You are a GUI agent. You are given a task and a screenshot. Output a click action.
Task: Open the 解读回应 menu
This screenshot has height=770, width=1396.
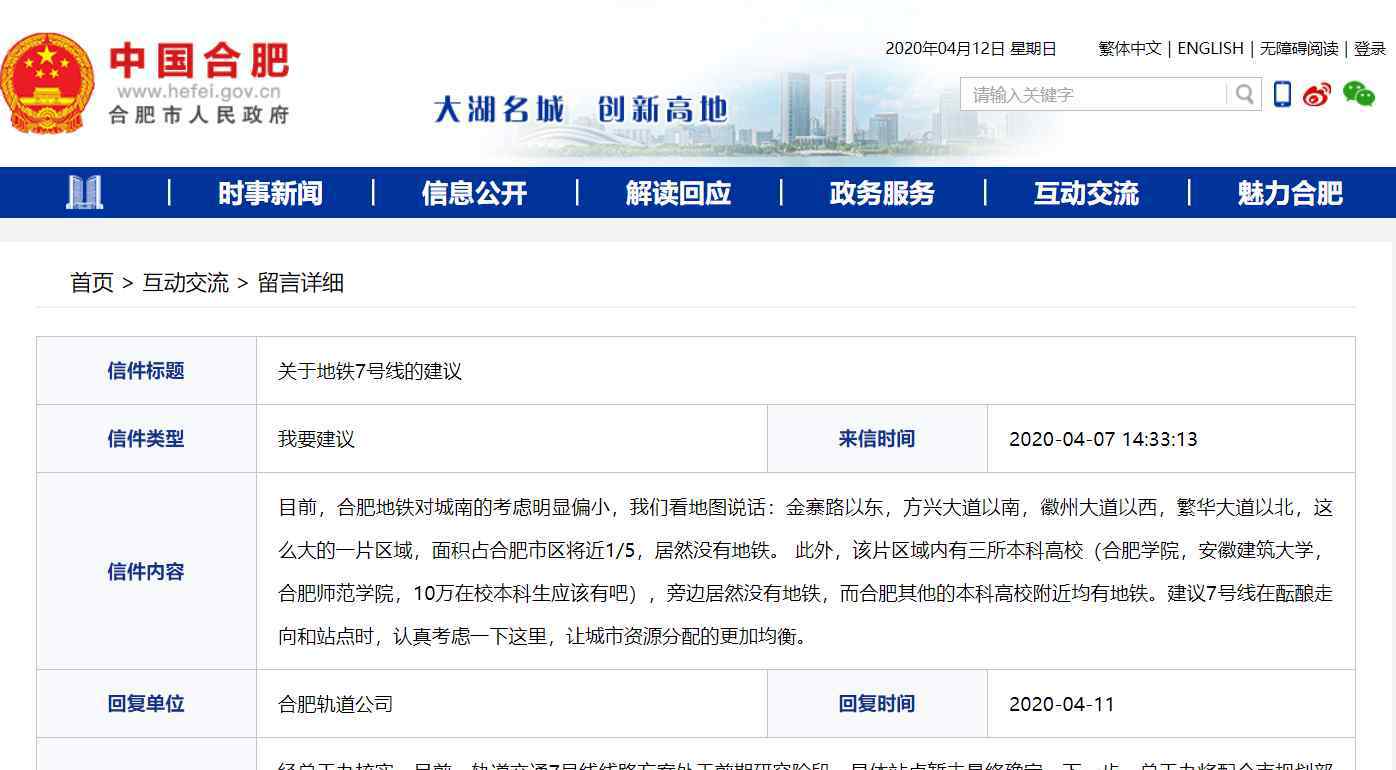(x=679, y=193)
